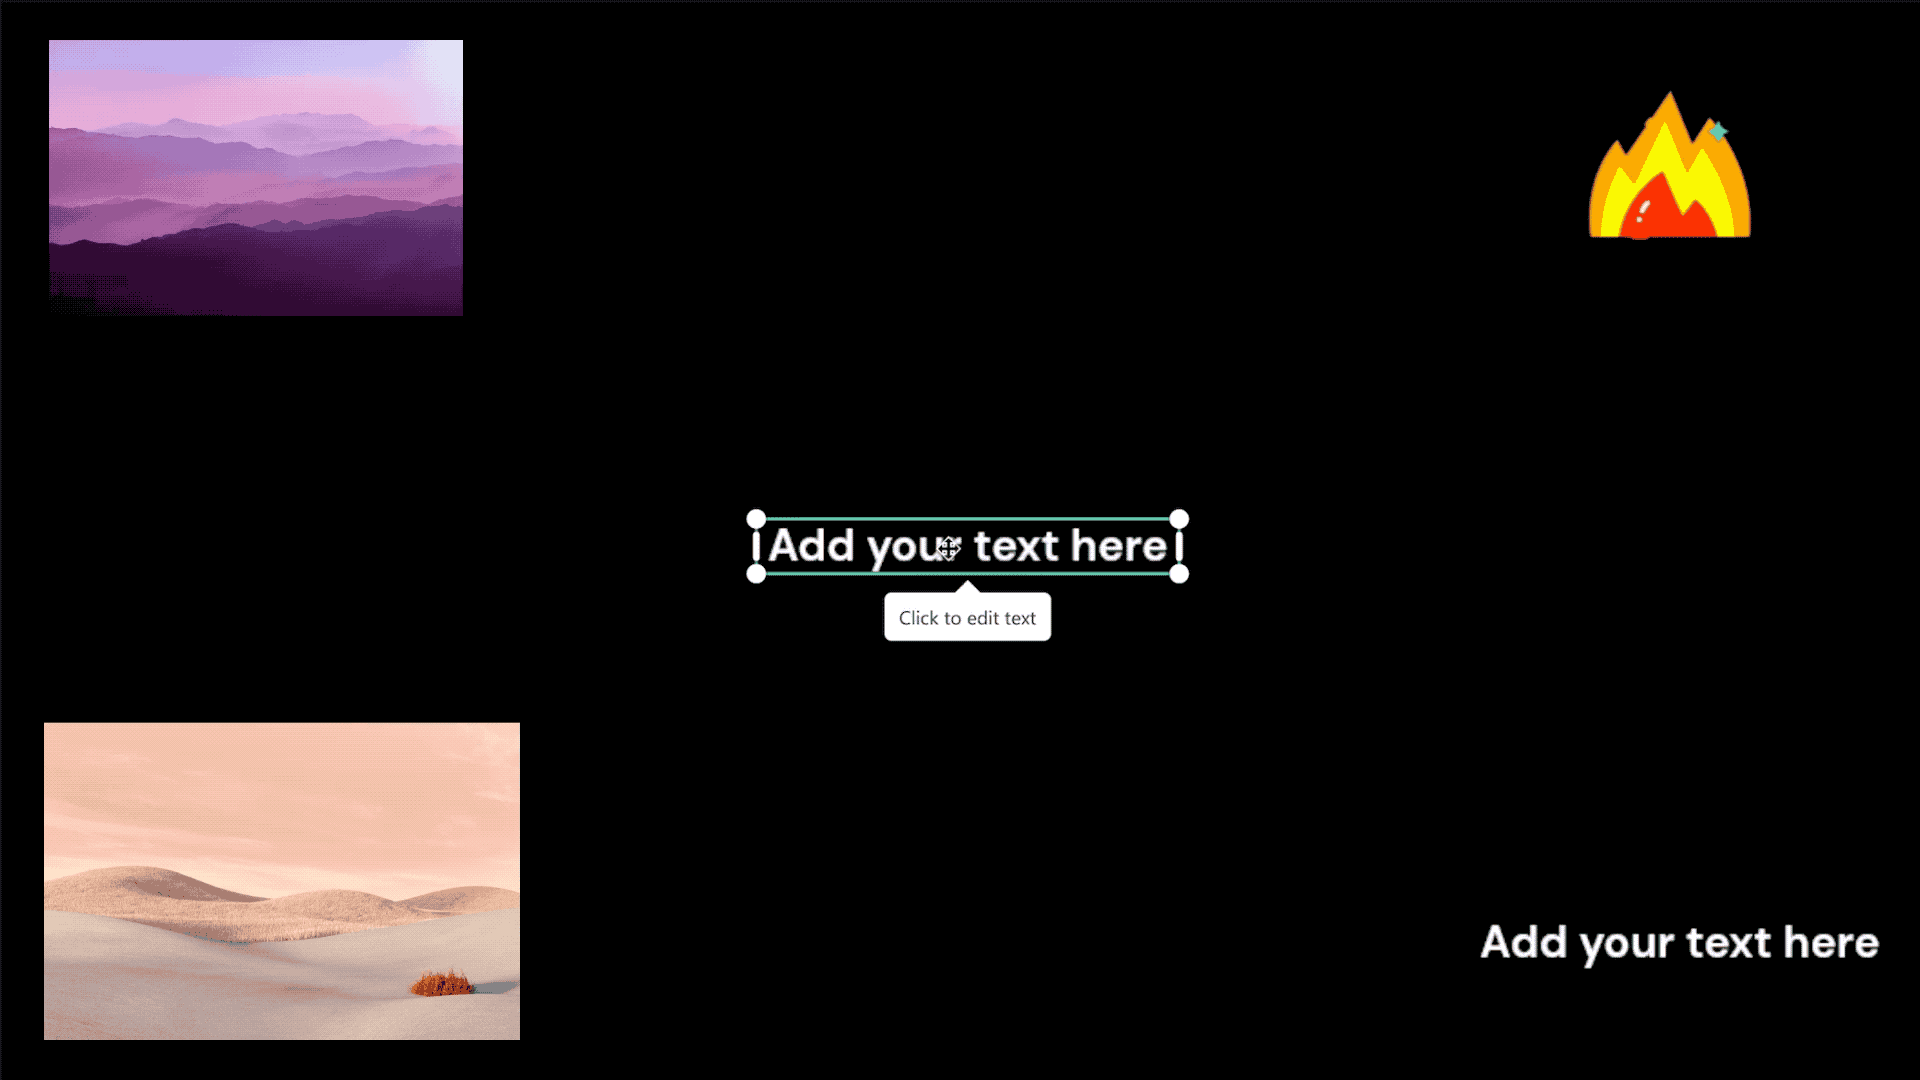Viewport: 1920px width, 1080px height.
Task: Click the flame/volcano app icon
Action: [x=1668, y=171]
